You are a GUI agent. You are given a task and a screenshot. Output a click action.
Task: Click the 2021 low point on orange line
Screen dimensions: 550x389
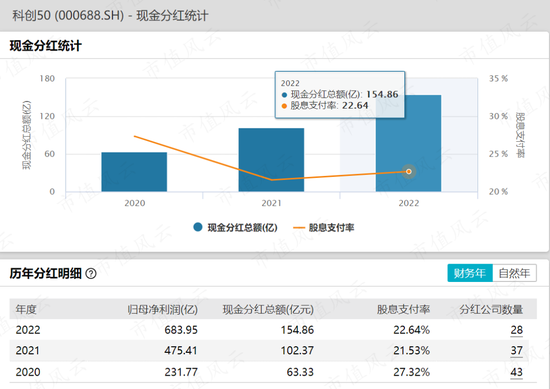(271, 180)
